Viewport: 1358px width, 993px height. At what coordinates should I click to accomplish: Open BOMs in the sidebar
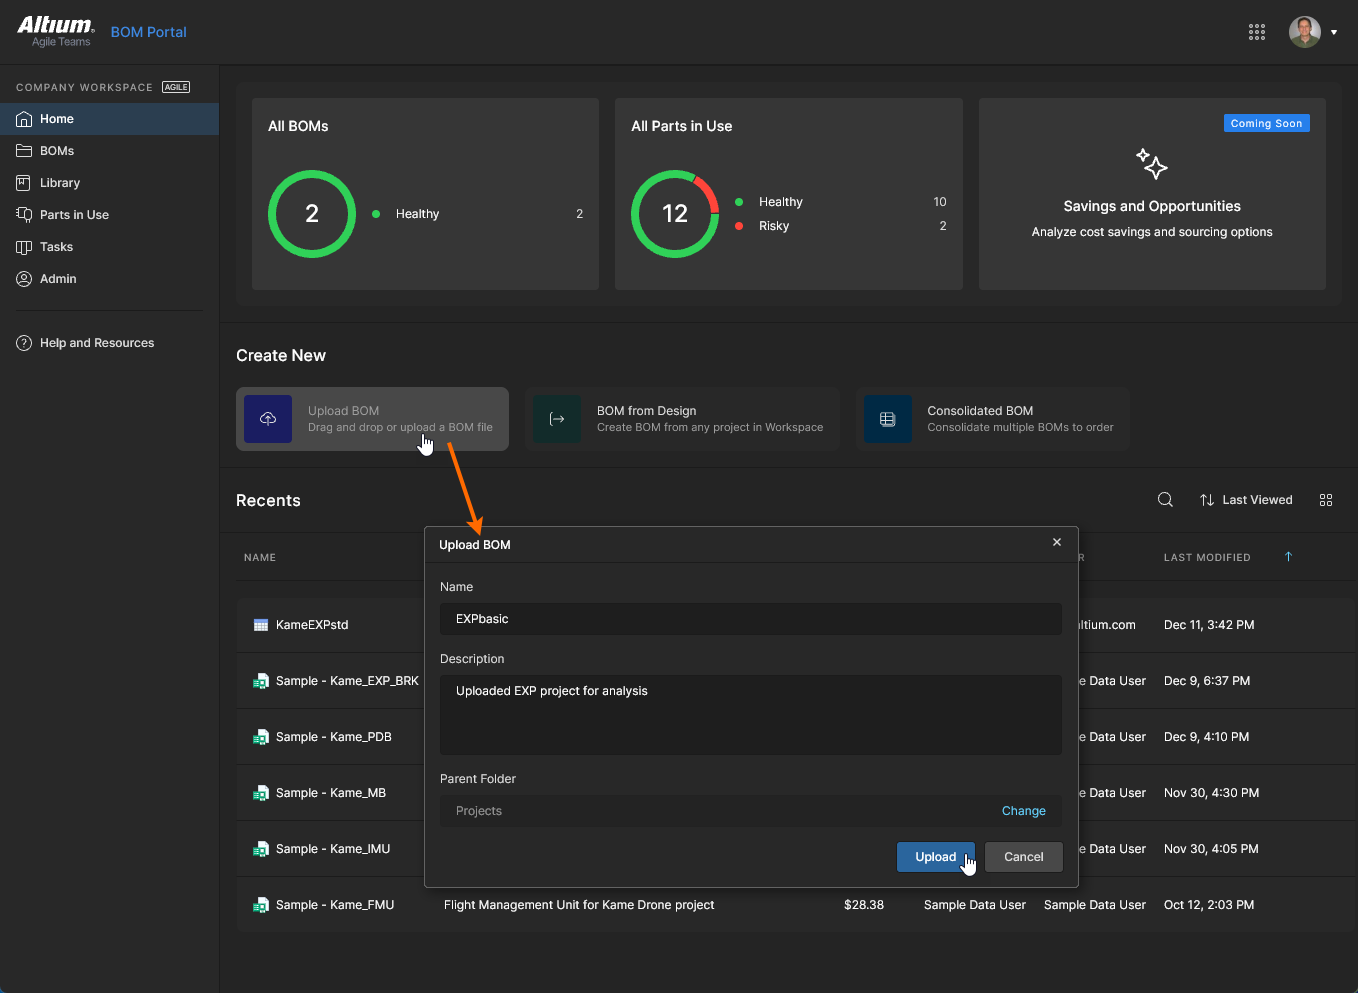pyautogui.click(x=57, y=151)
